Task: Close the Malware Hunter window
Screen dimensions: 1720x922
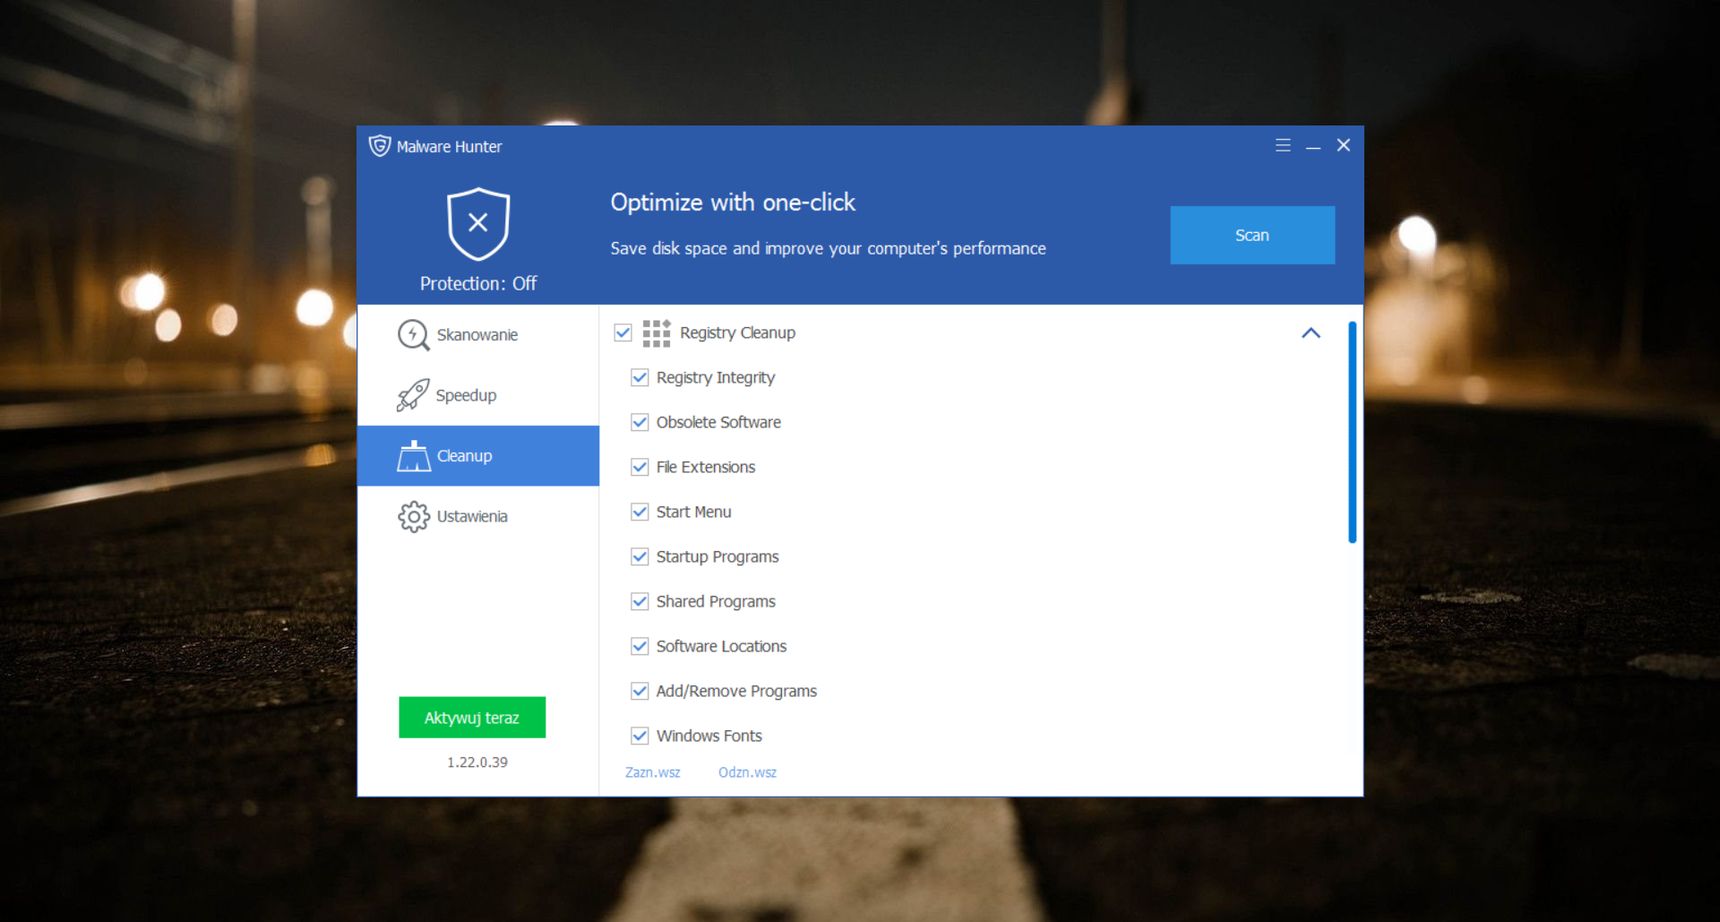Action: [1344, 146]
